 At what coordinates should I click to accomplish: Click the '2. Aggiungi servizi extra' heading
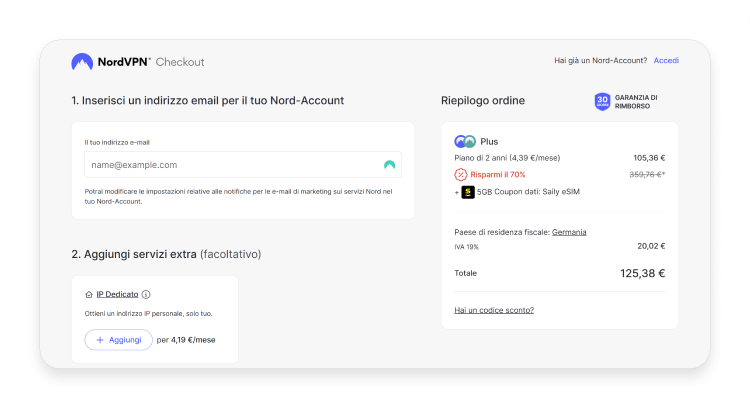(x=166, y=254)
